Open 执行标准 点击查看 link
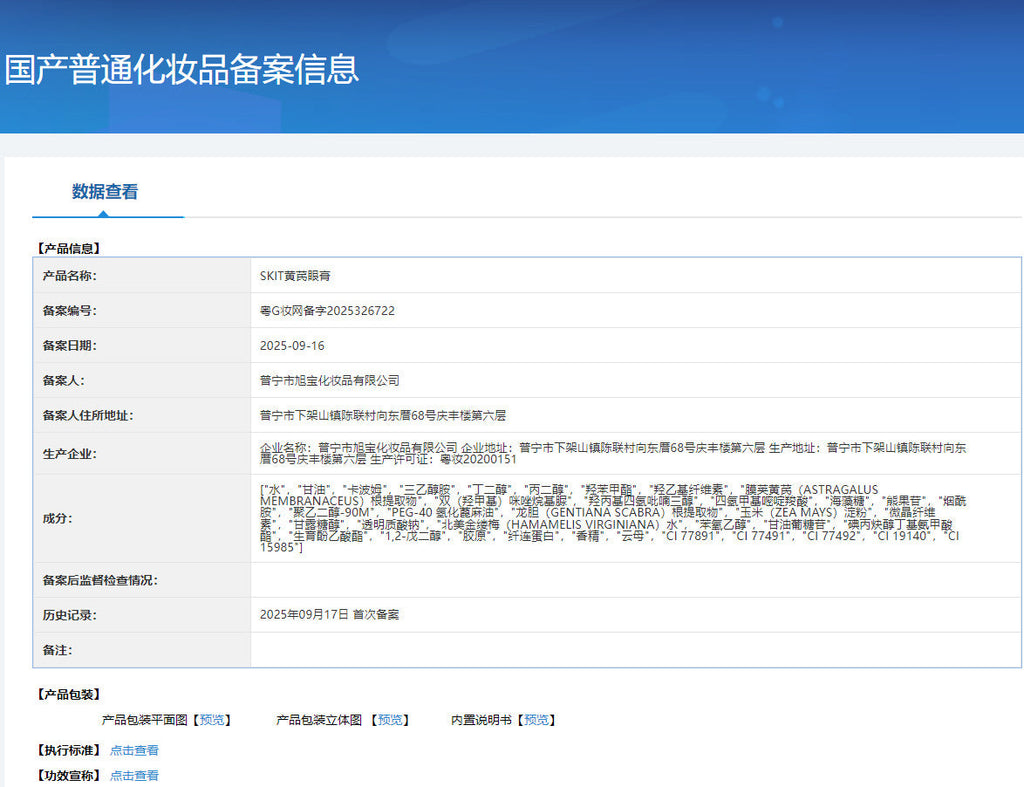The width and height of the screenshot is (1024, 787). (x=134, y=750)
